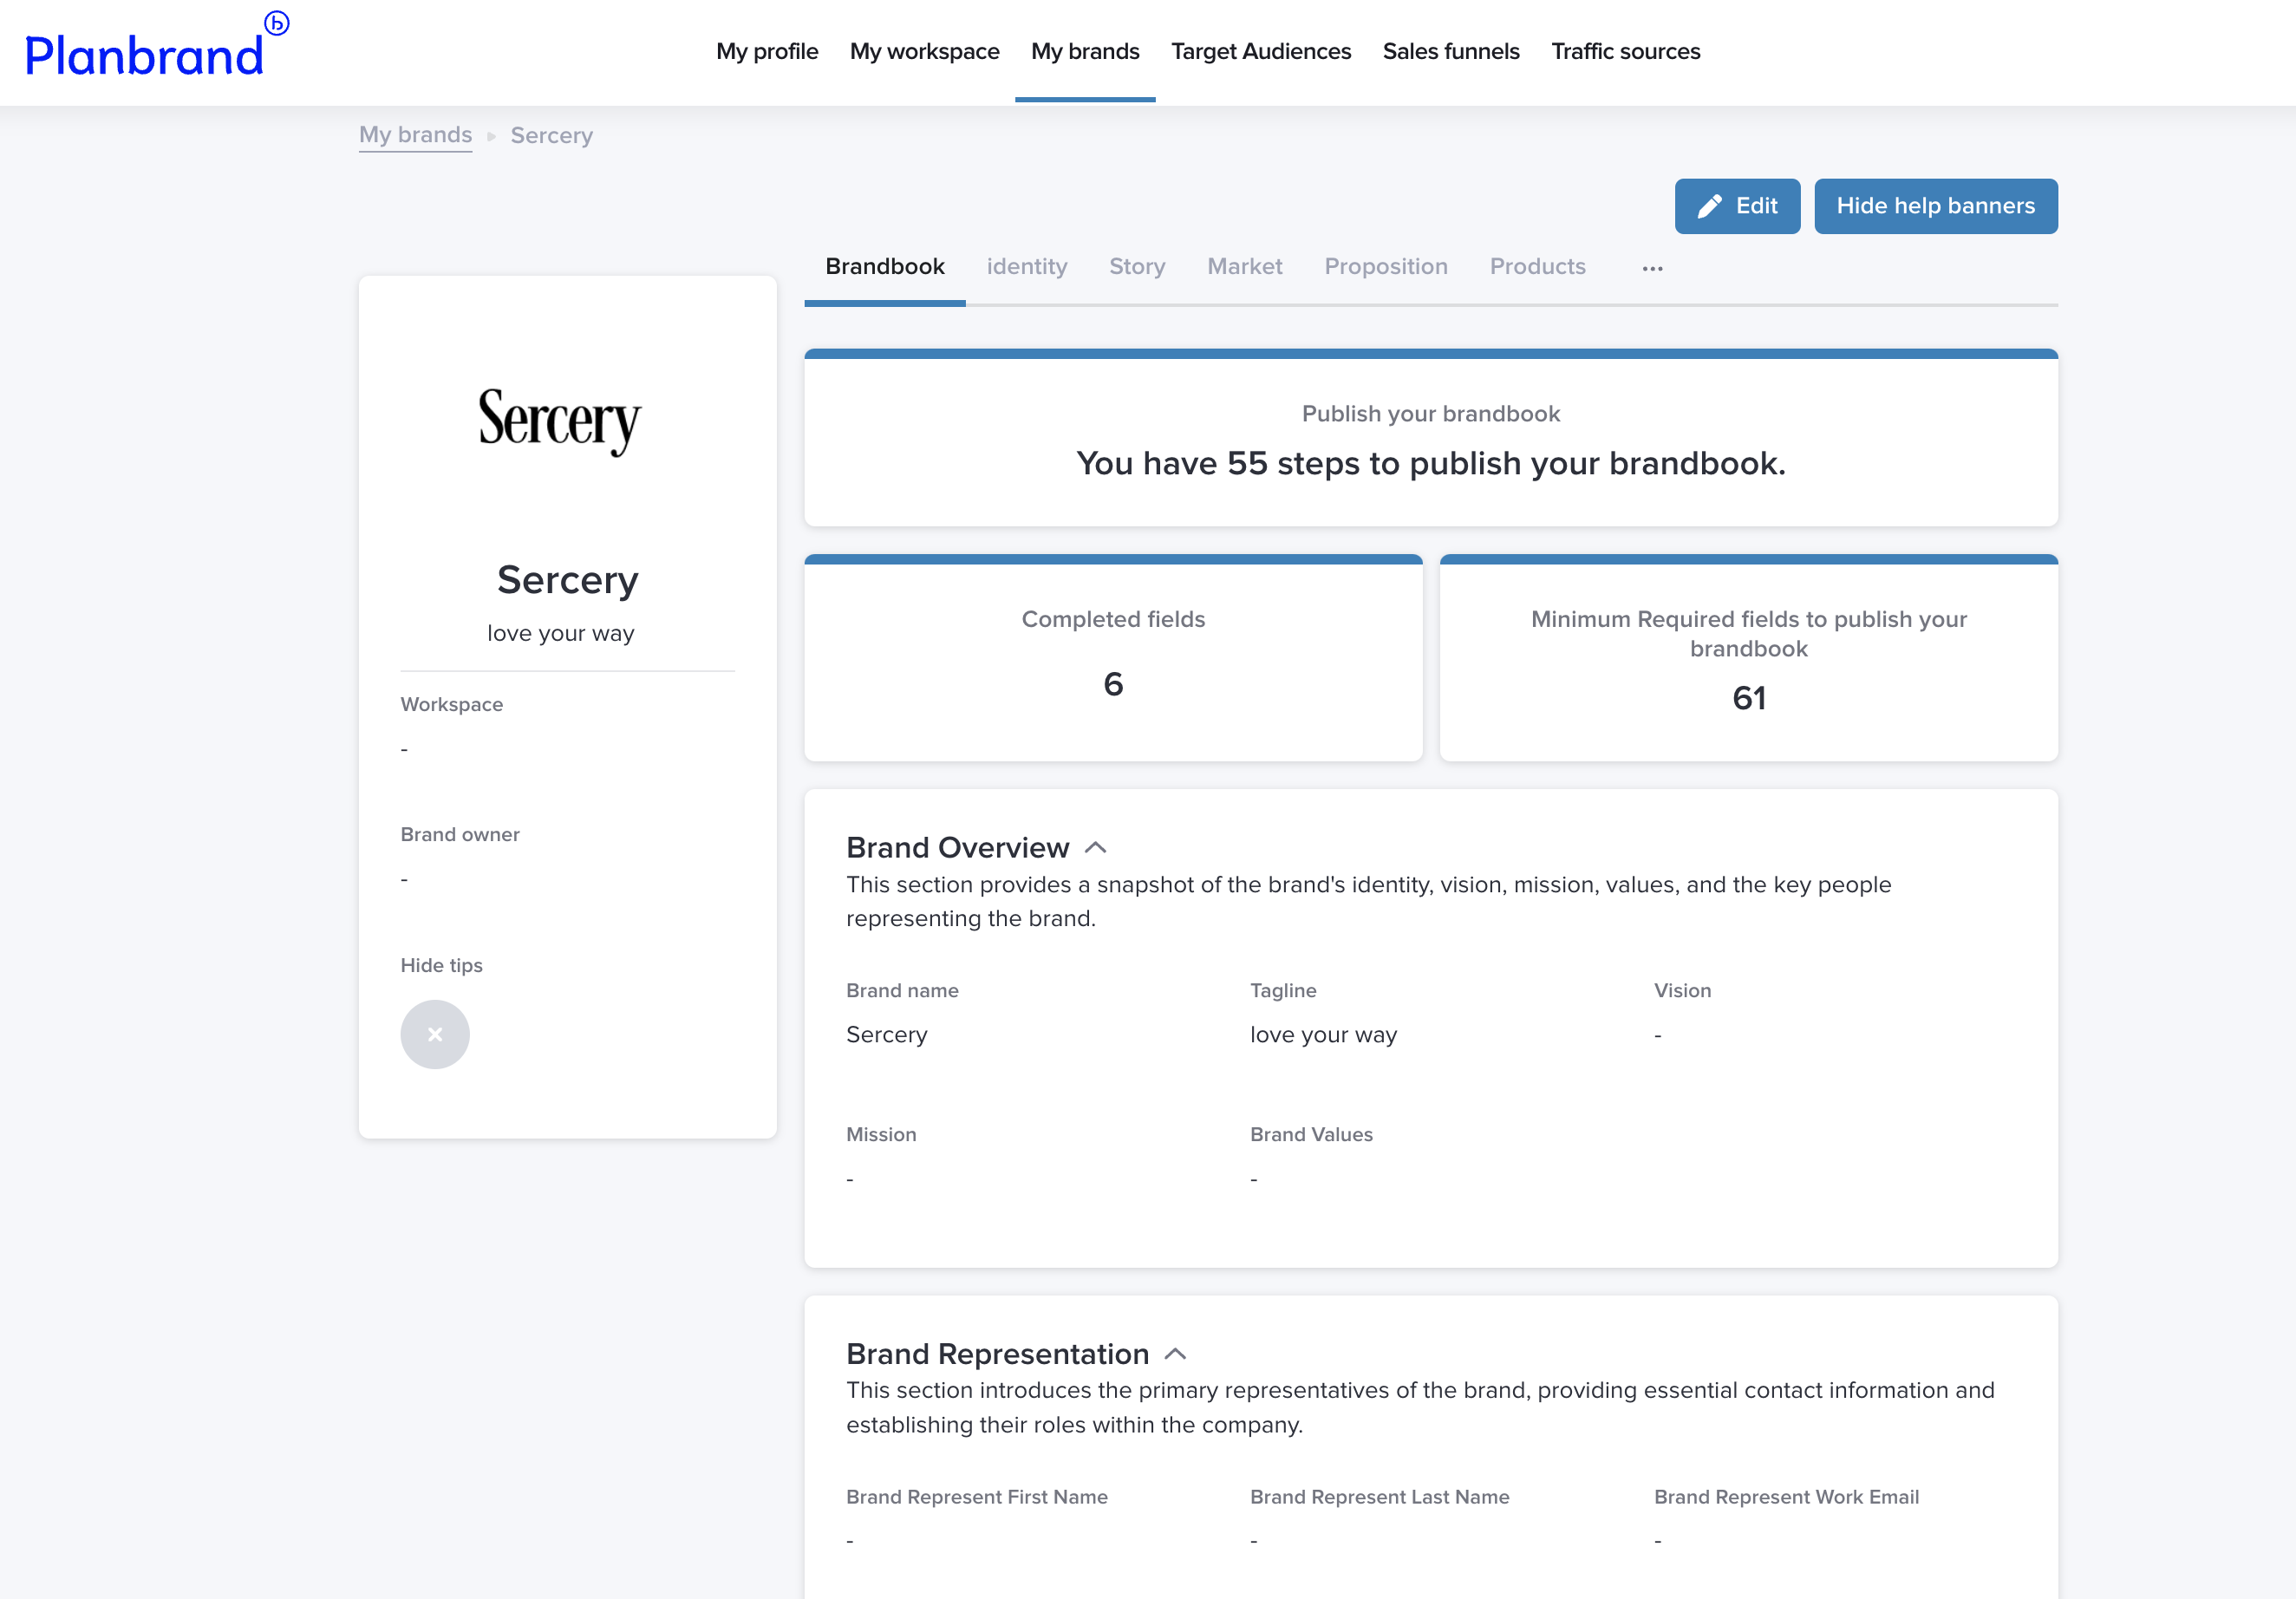This screenshot has width=2296, height=1599.
Task: Navigate to Sales funnels
Action: 1451,51
